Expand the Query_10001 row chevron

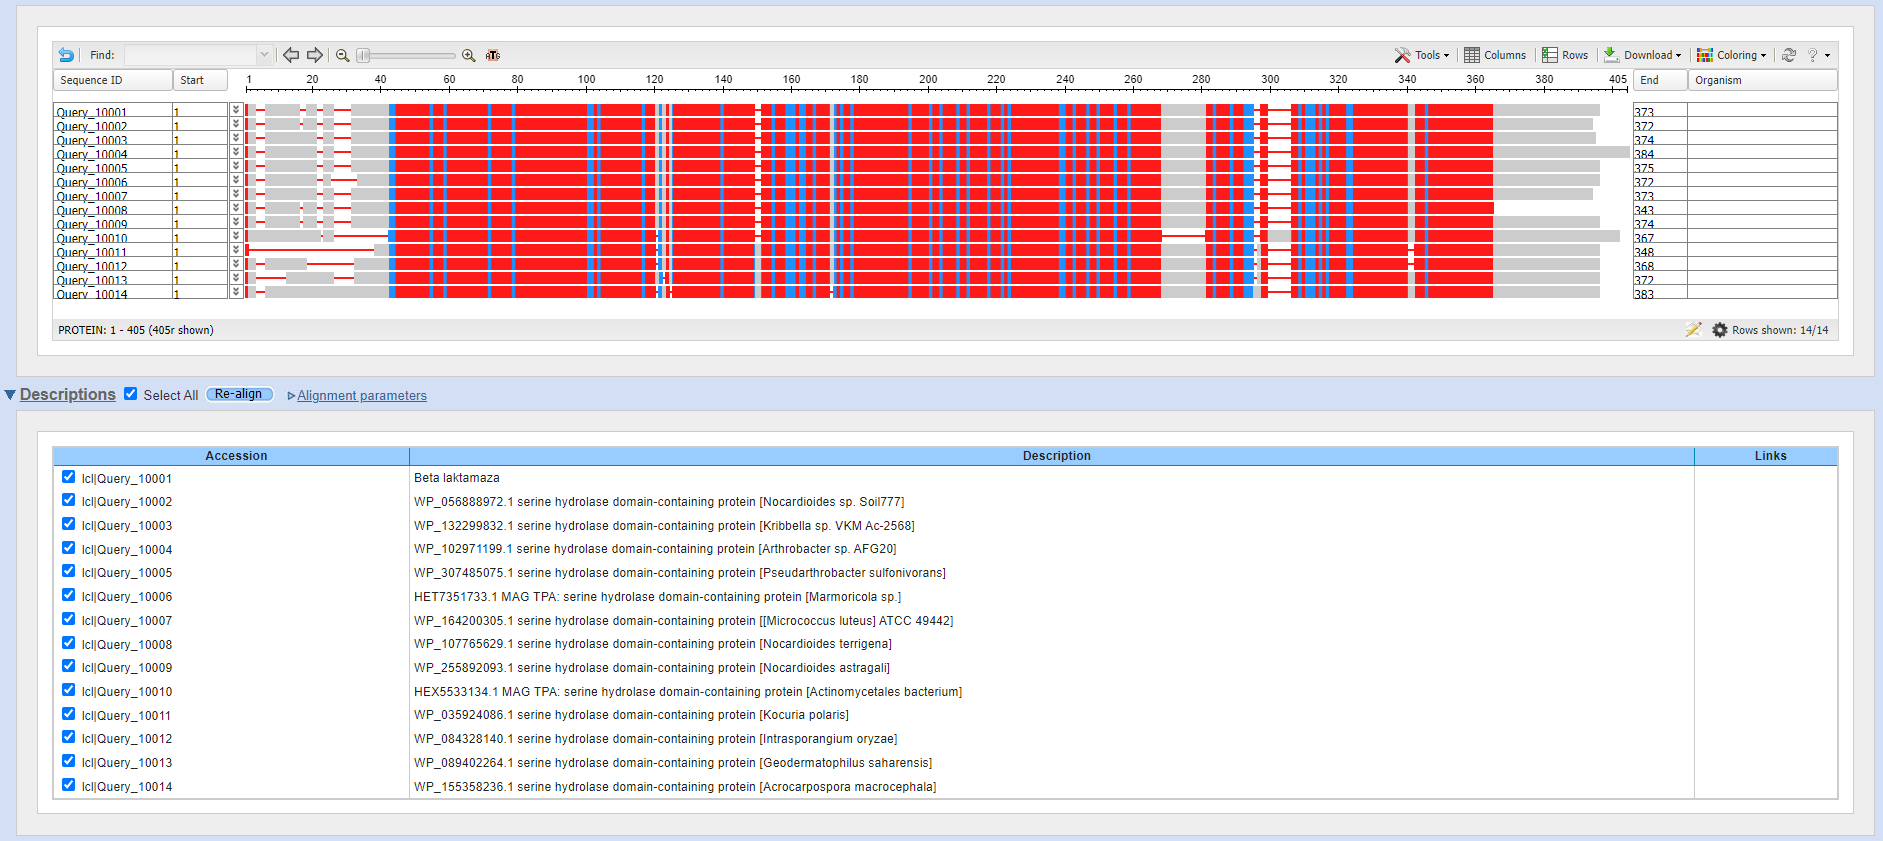tap(236, 110)
